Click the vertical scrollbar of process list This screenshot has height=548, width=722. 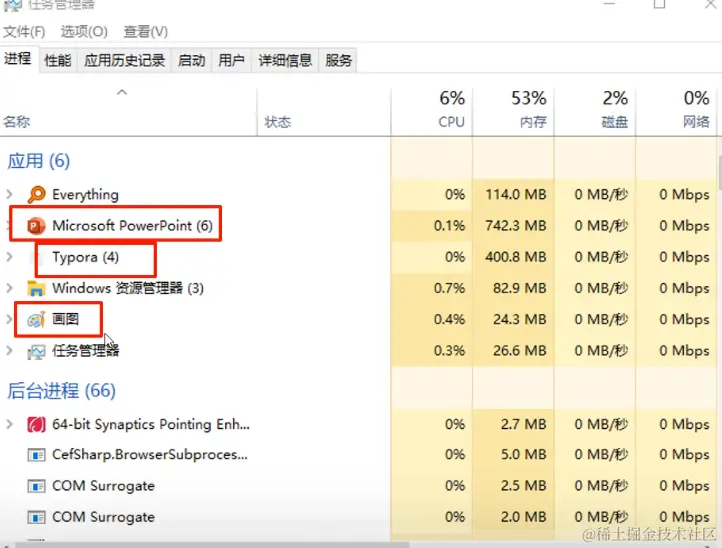(x=719, y=173)
